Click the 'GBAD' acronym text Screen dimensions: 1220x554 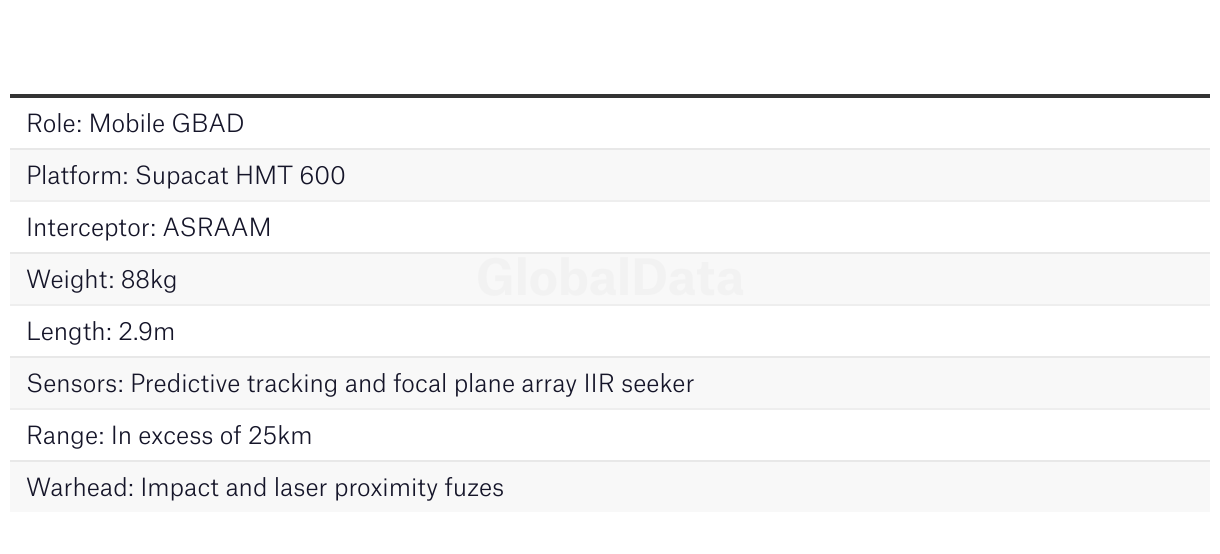coord(208,124)
